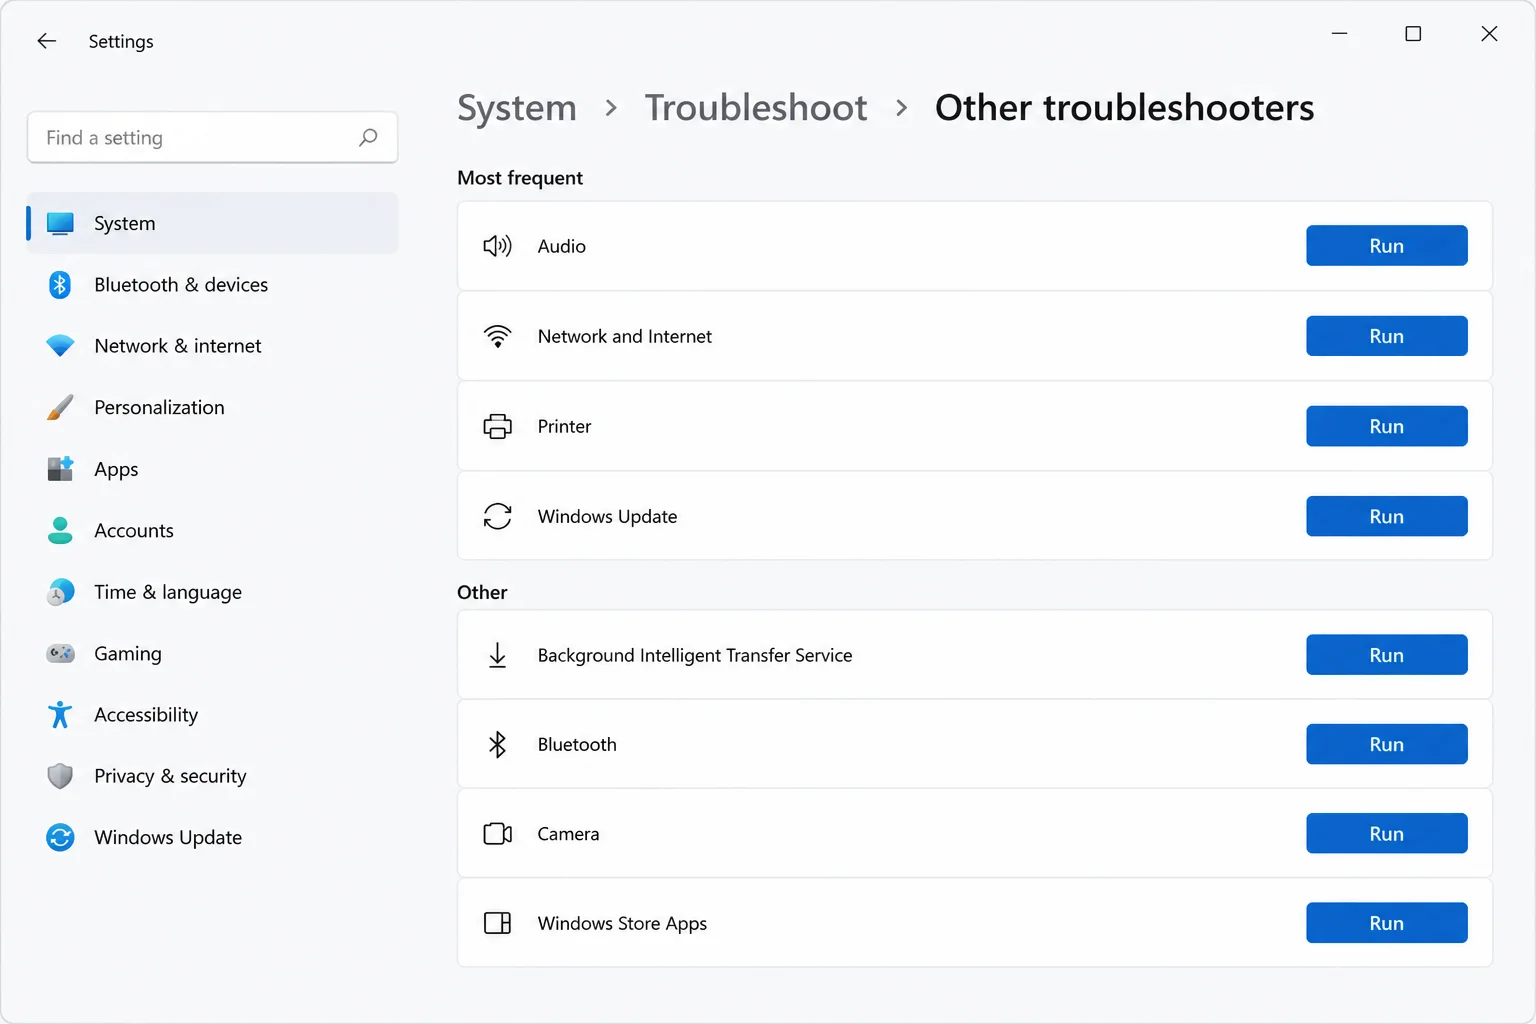Click the Printer row label
Image resolution: width=1536 pixels, height=1024 pixels.
[564, 426]
